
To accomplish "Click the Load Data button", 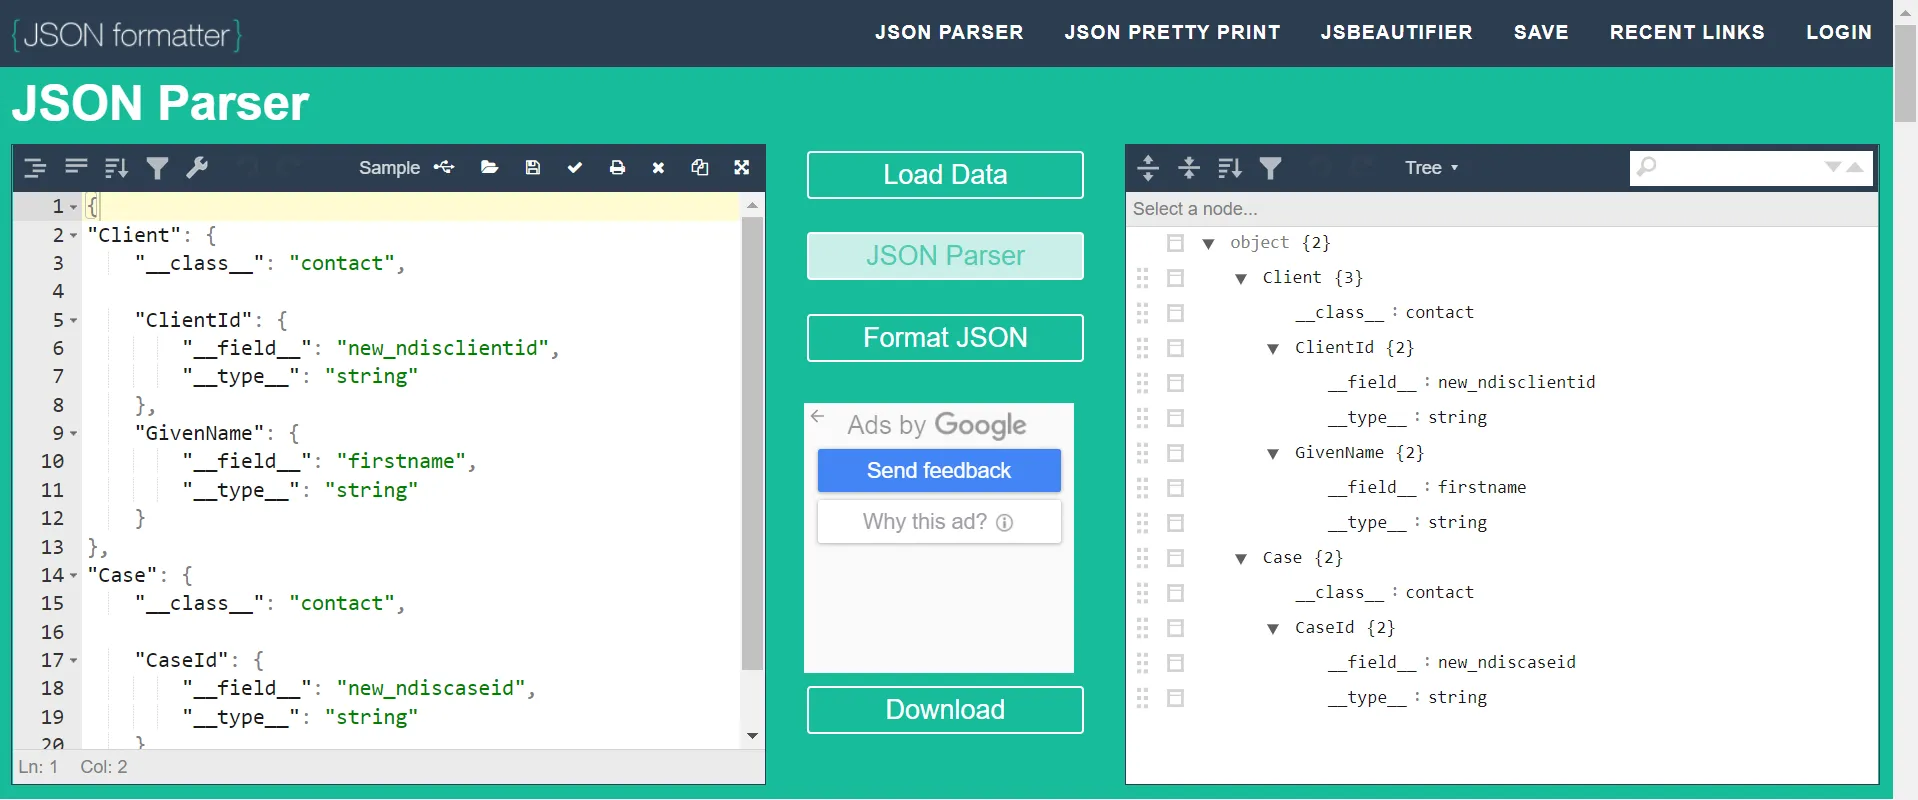I will (x=945, y=175).
